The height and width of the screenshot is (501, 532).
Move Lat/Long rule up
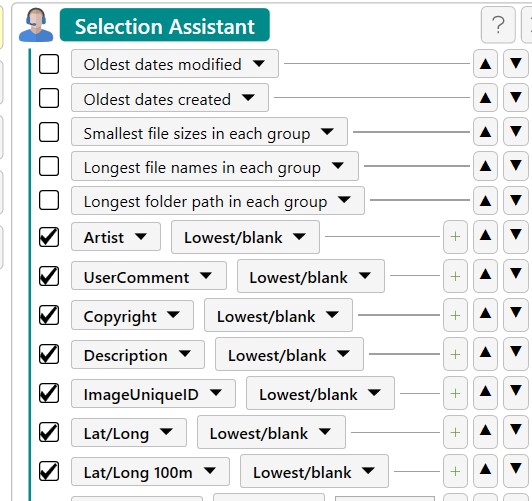coord(486,432)
